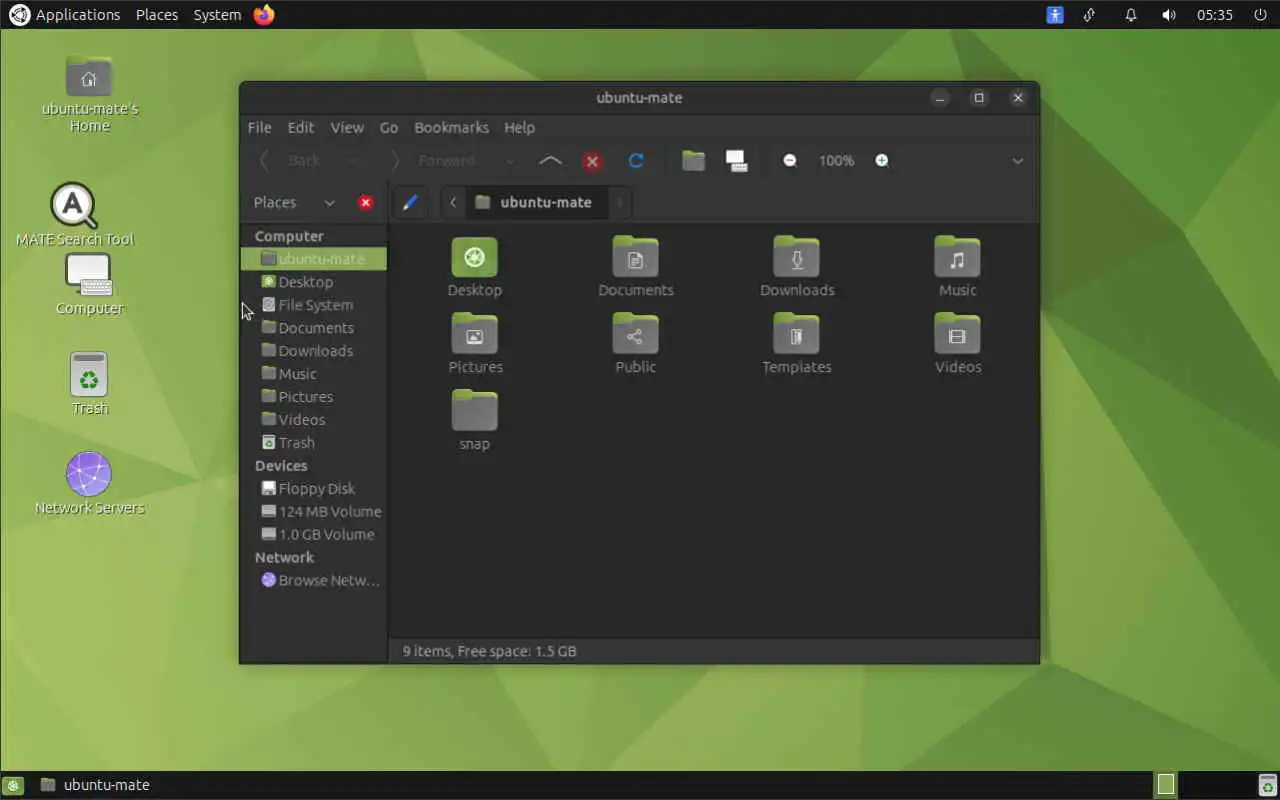1280x800 pixels.
Task: Select Trash in the Places sidebar
Action: coord(314,443)
